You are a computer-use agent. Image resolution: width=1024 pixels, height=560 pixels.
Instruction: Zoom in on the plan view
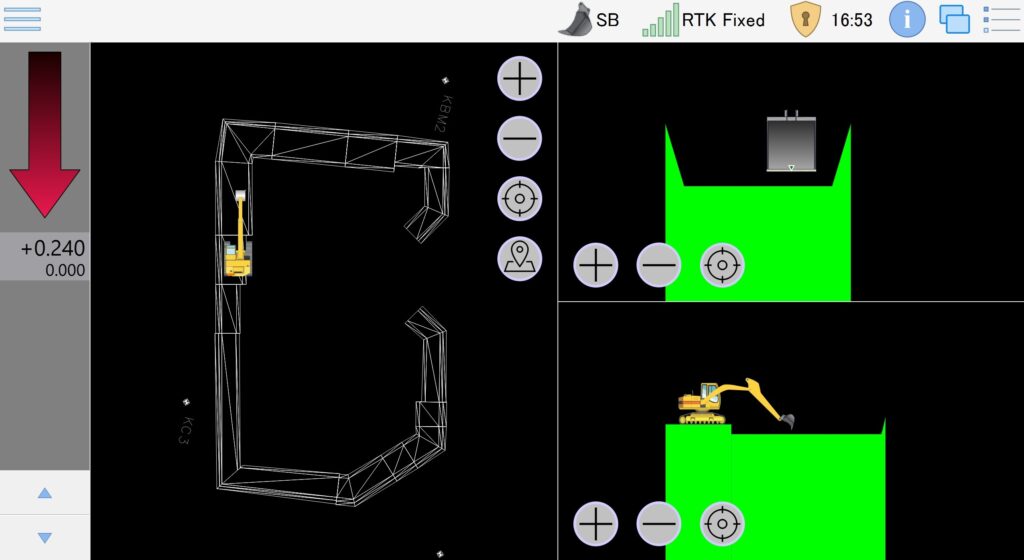coord(520,78)
